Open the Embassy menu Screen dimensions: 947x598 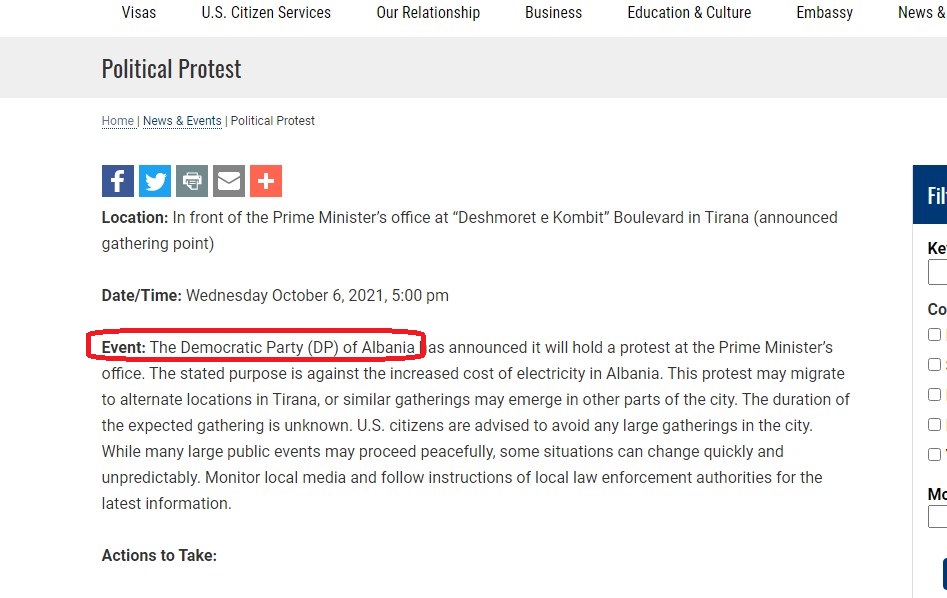tap(825, 13)
